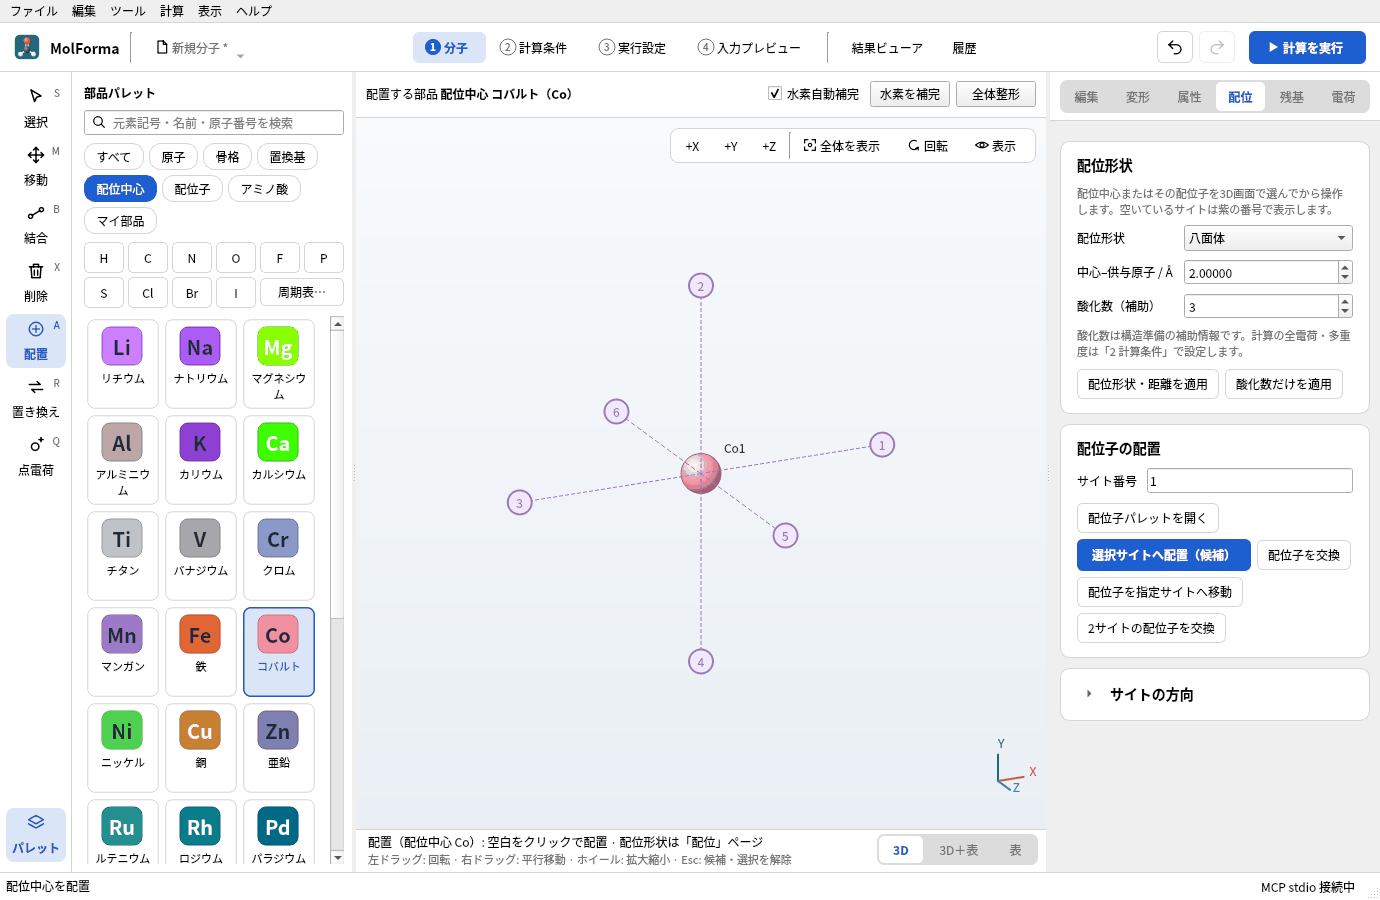Viewport: 1380px width, 900px height.
Task: Click the redo arrow button
Action: click(1217, 47)
